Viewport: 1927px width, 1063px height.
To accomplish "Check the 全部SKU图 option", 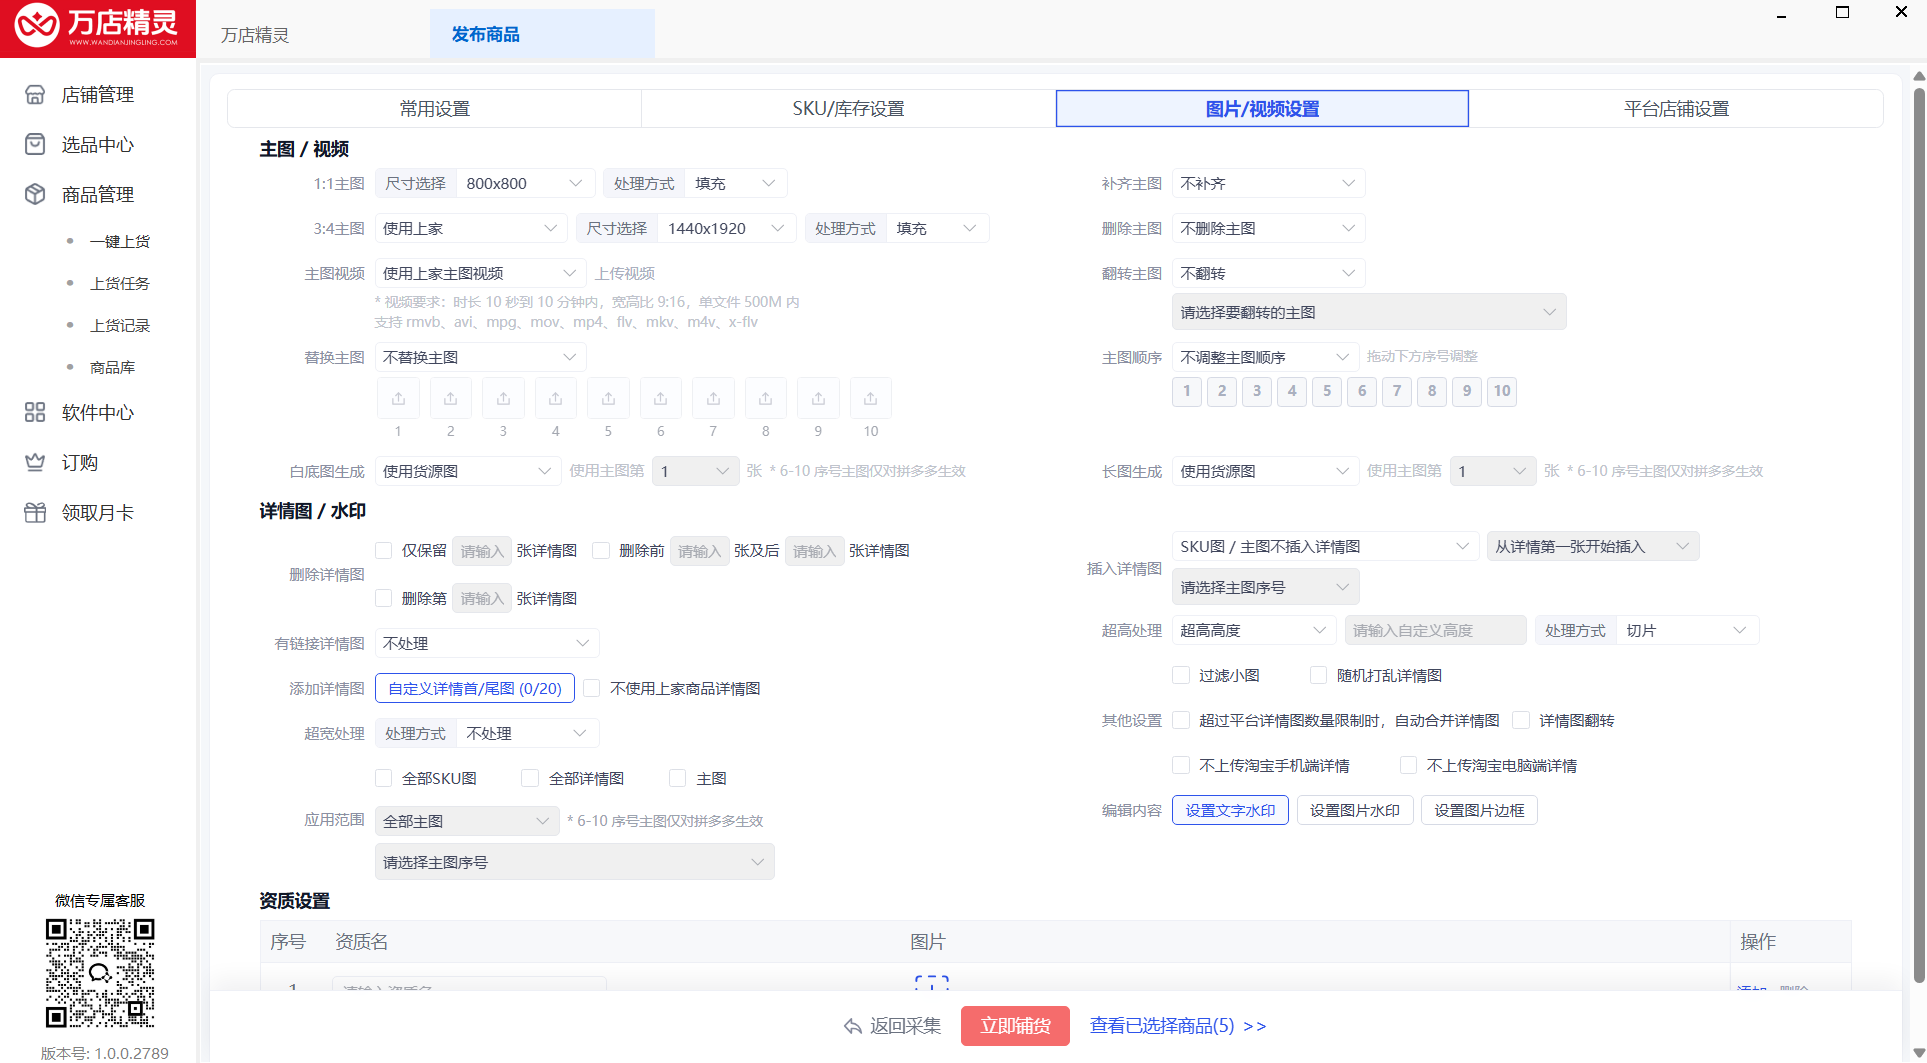I will (x=383, y=778).
